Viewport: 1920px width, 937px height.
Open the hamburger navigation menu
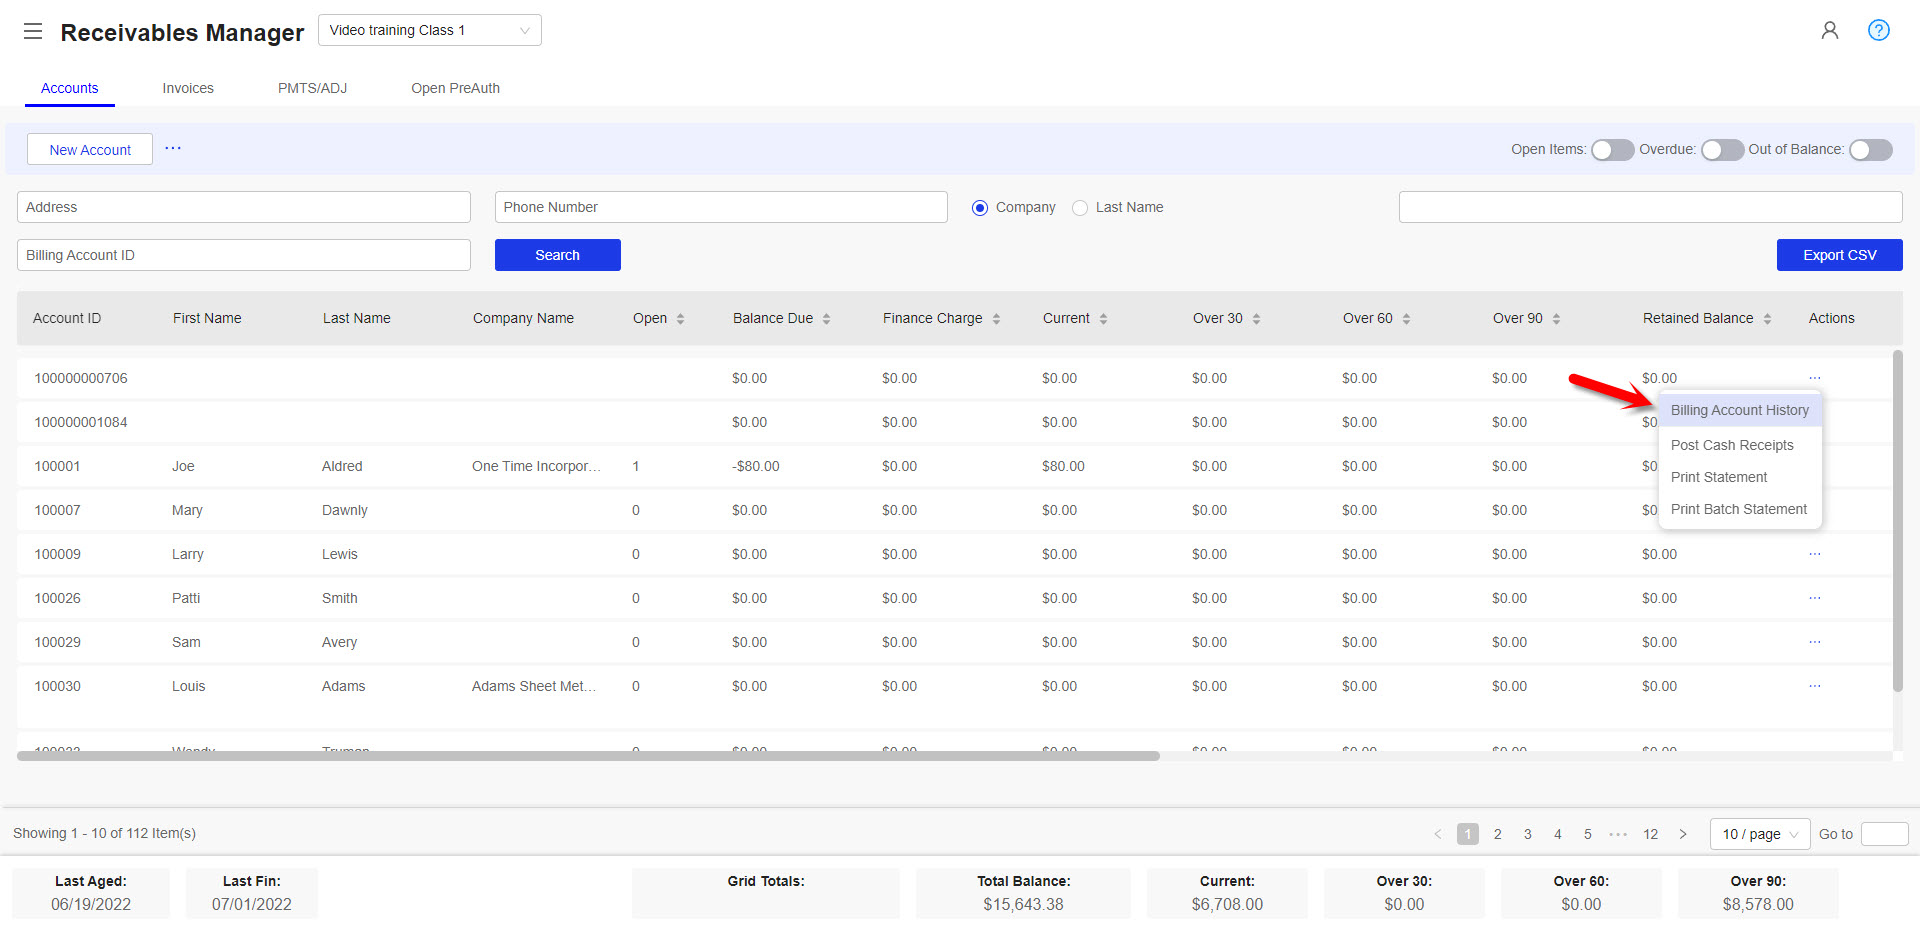pyautogui.click(x=33, y=31)
